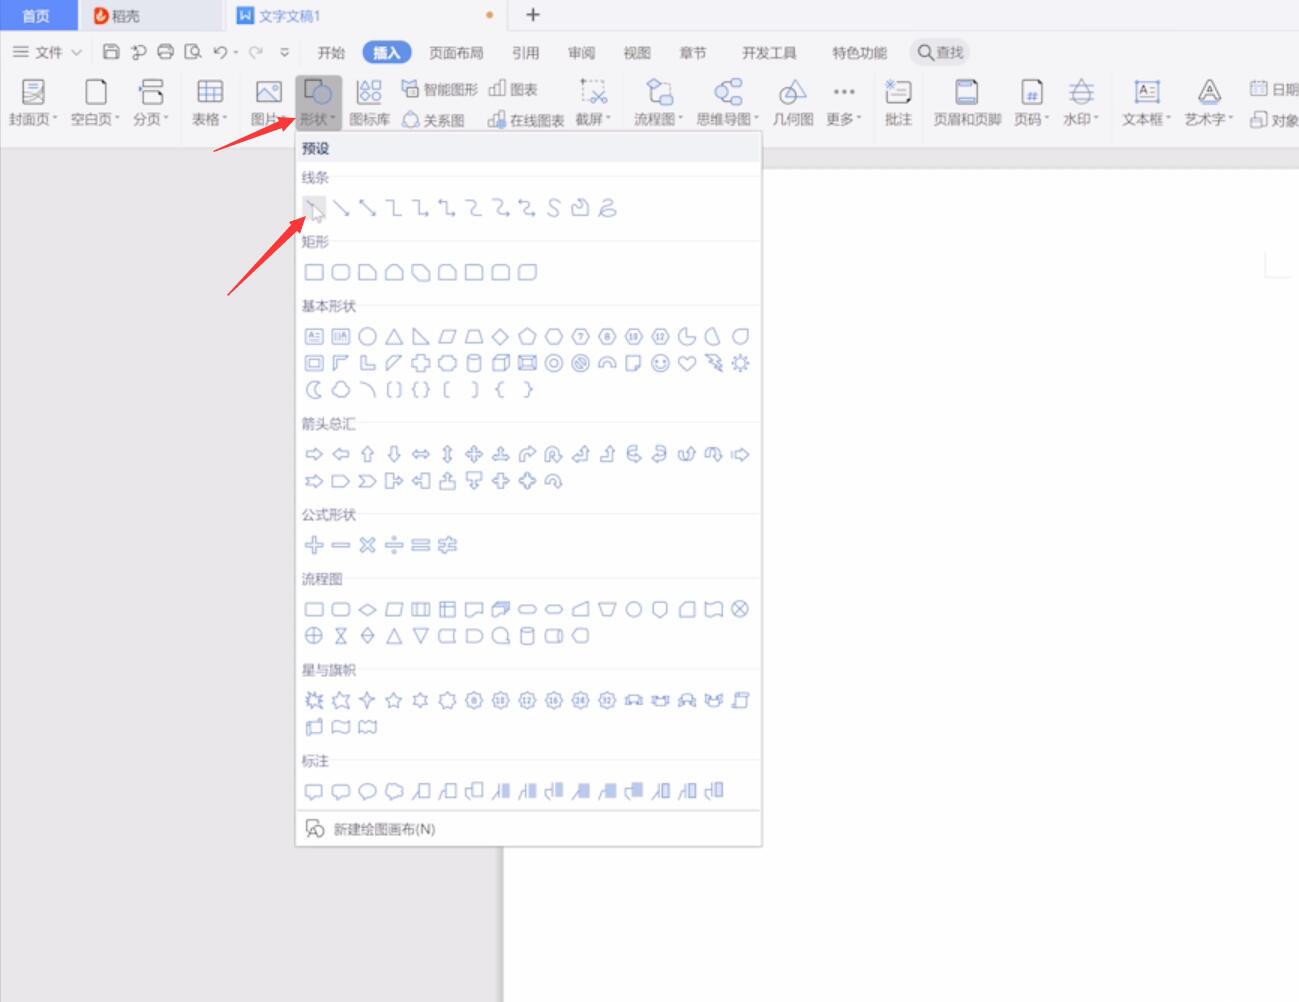The width and height of the screenshot is (1299, 1002).
Task: Insert the moon crescent shape
Action: [314, 389]
